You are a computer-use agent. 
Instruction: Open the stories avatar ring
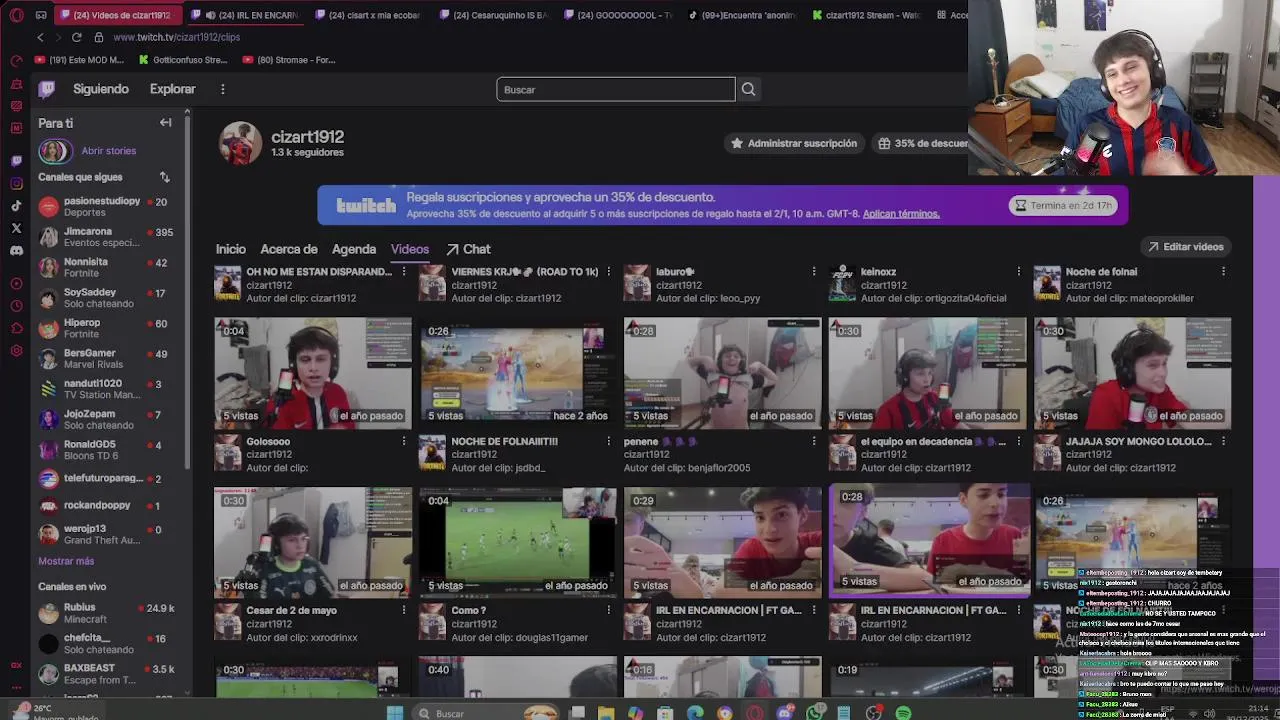pyautogui.click(x=54, y=151)
